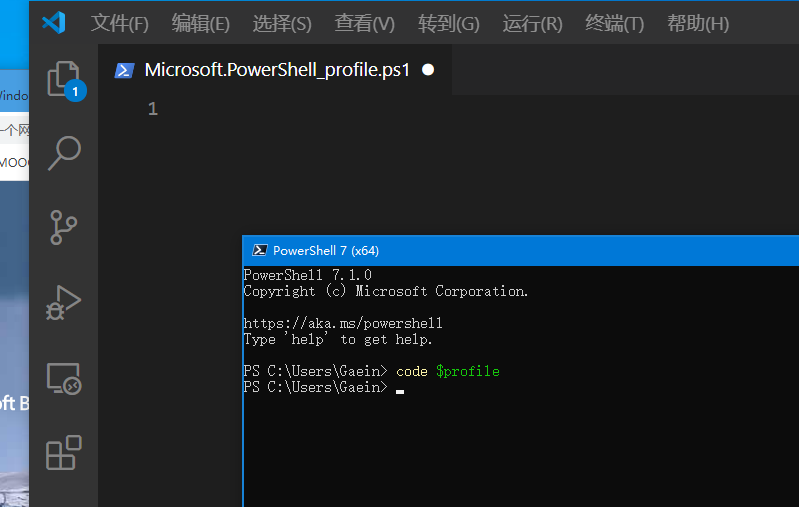Click the 'code $profile' command text
The width and height of the screenshot is (799, 507).
pos(448,371)
